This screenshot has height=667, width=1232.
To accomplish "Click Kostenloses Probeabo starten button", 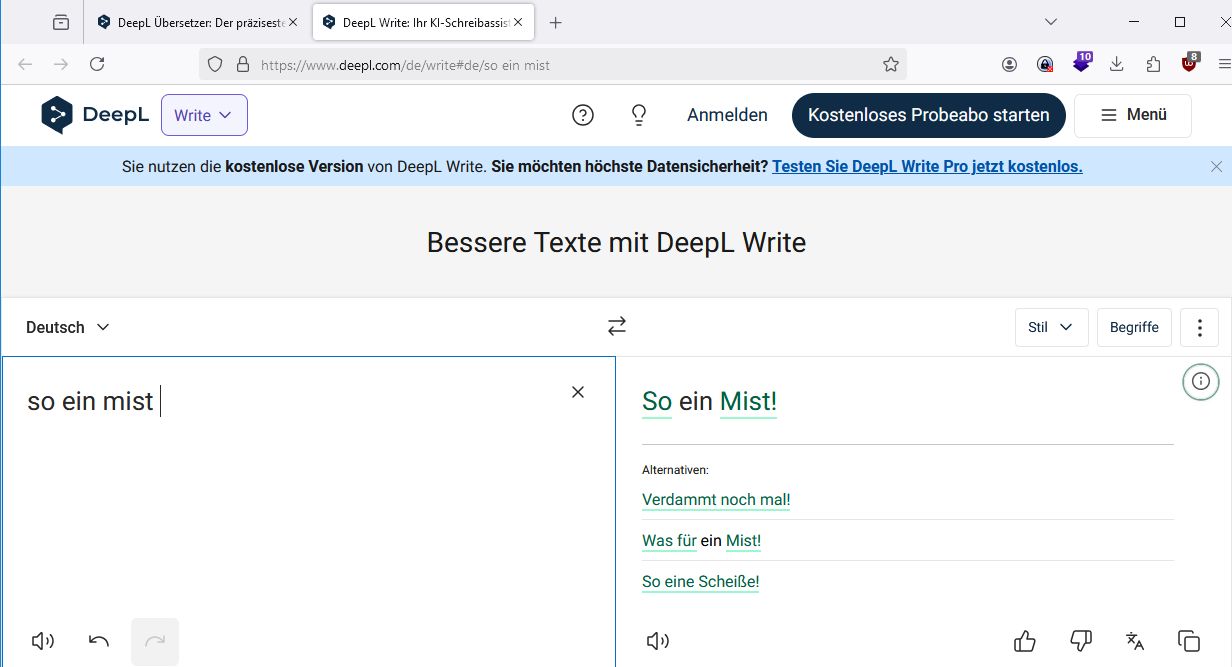I will click(929, 115).
